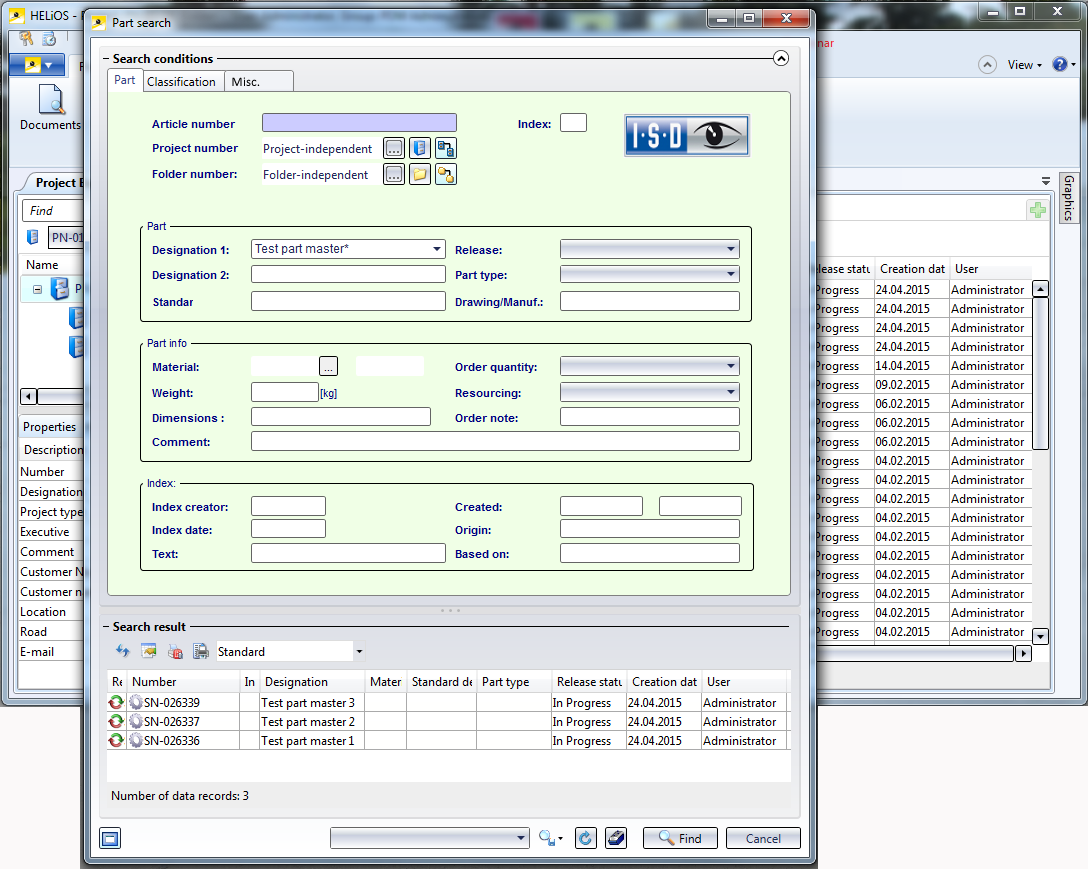This screenshot has width=1088, height=869.
Task: Click the window icon at dialog bottom-left
Action: tap(110, 838)
